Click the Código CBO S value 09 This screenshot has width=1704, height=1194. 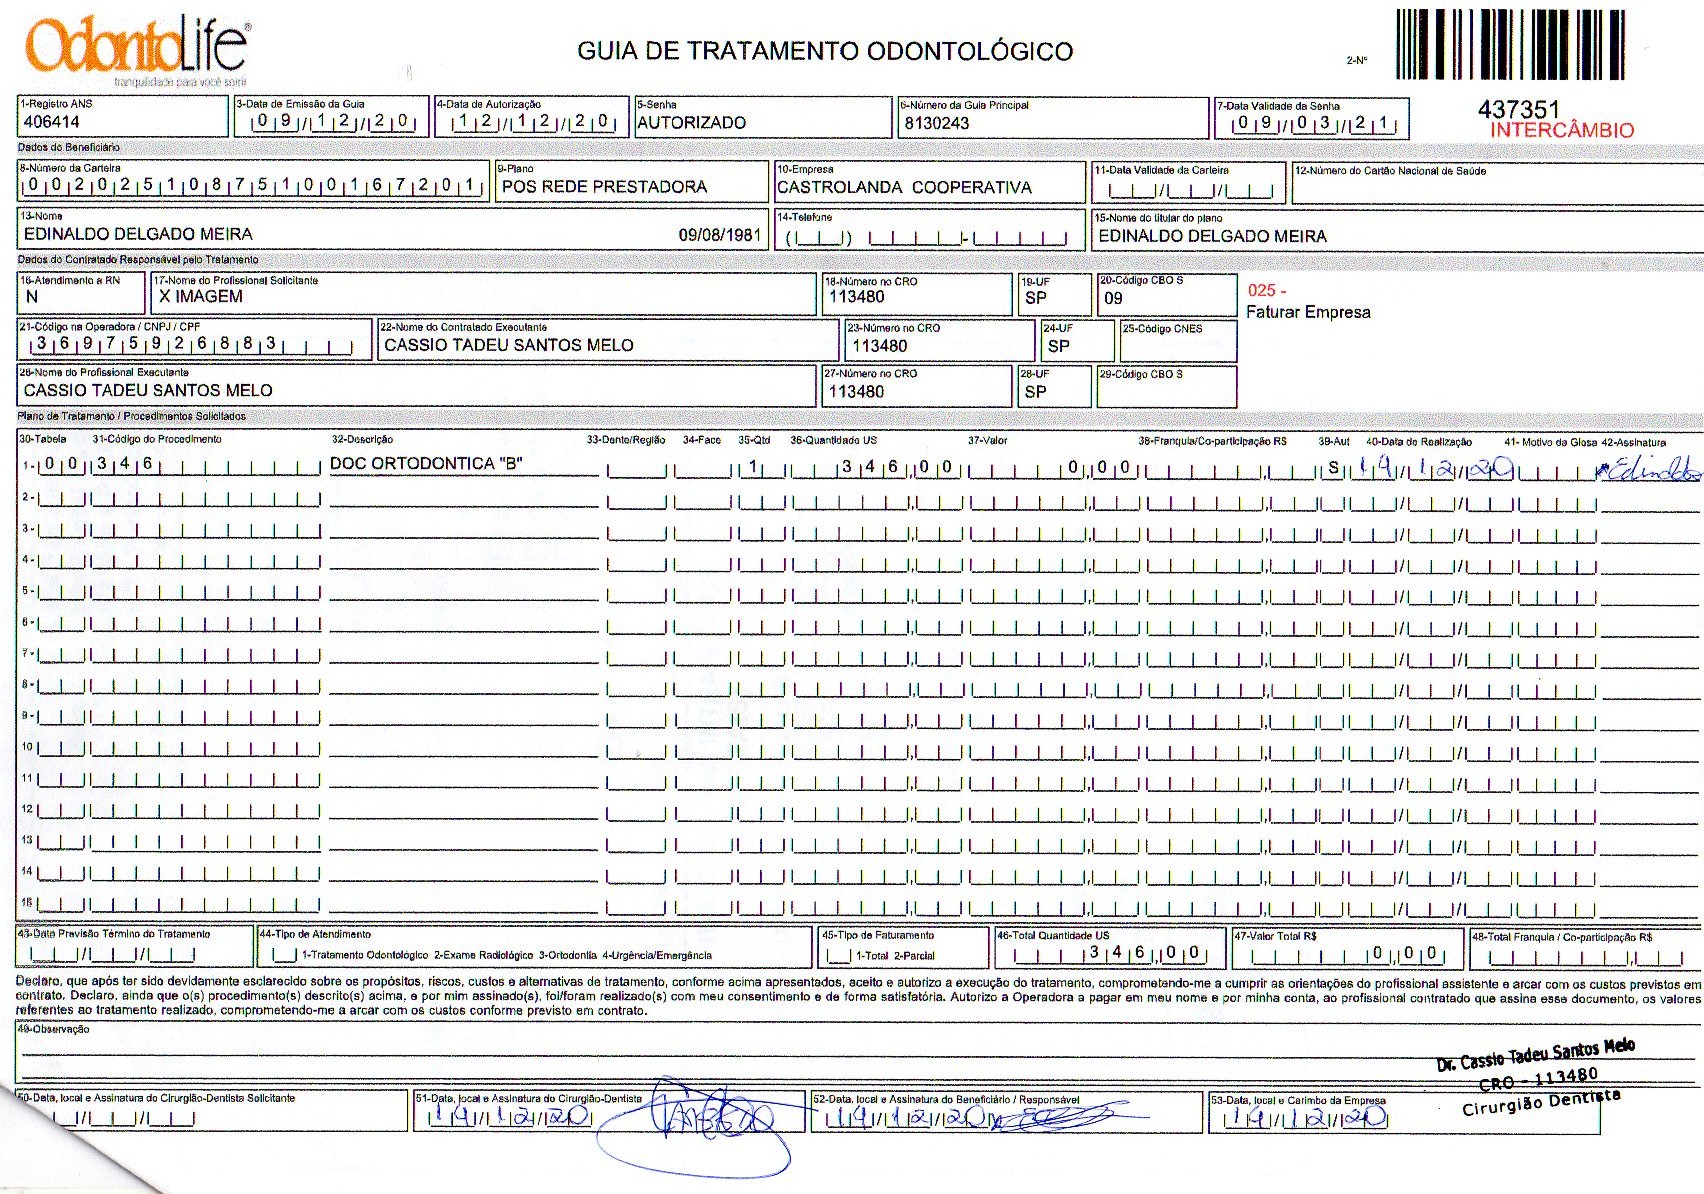(1113, 298)
